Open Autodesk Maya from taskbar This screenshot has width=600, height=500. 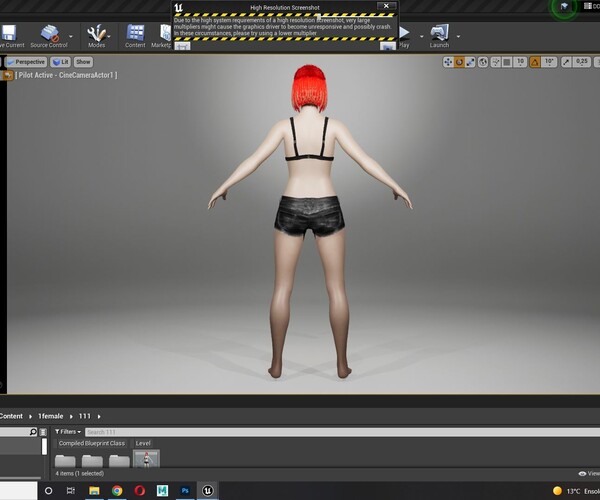point(163,490)
